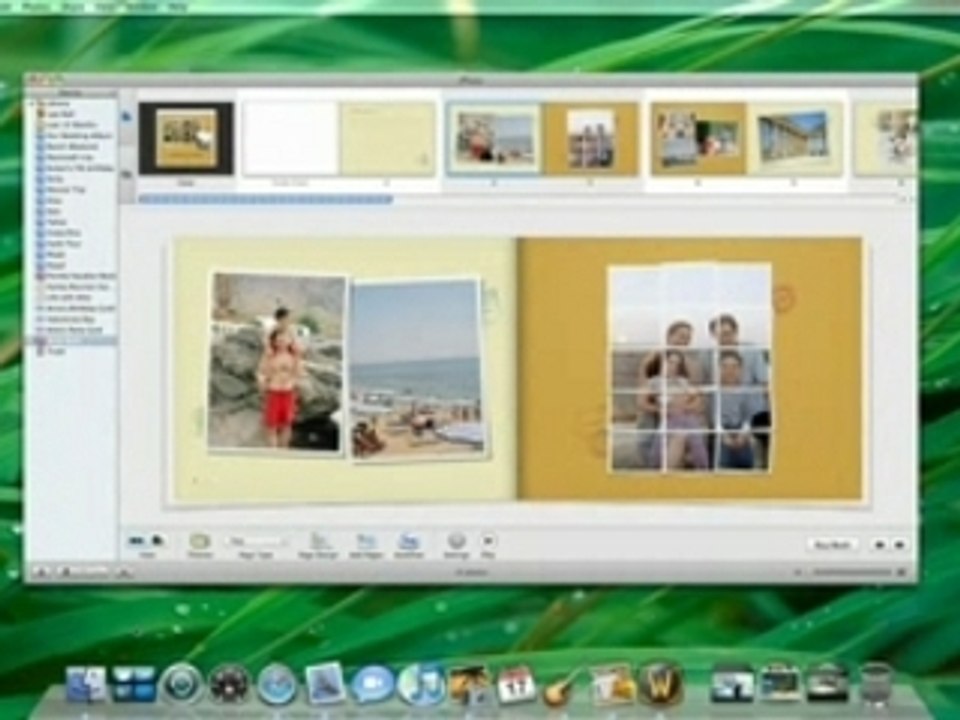Collapse the Library disclosure triangle

(31, 103)
